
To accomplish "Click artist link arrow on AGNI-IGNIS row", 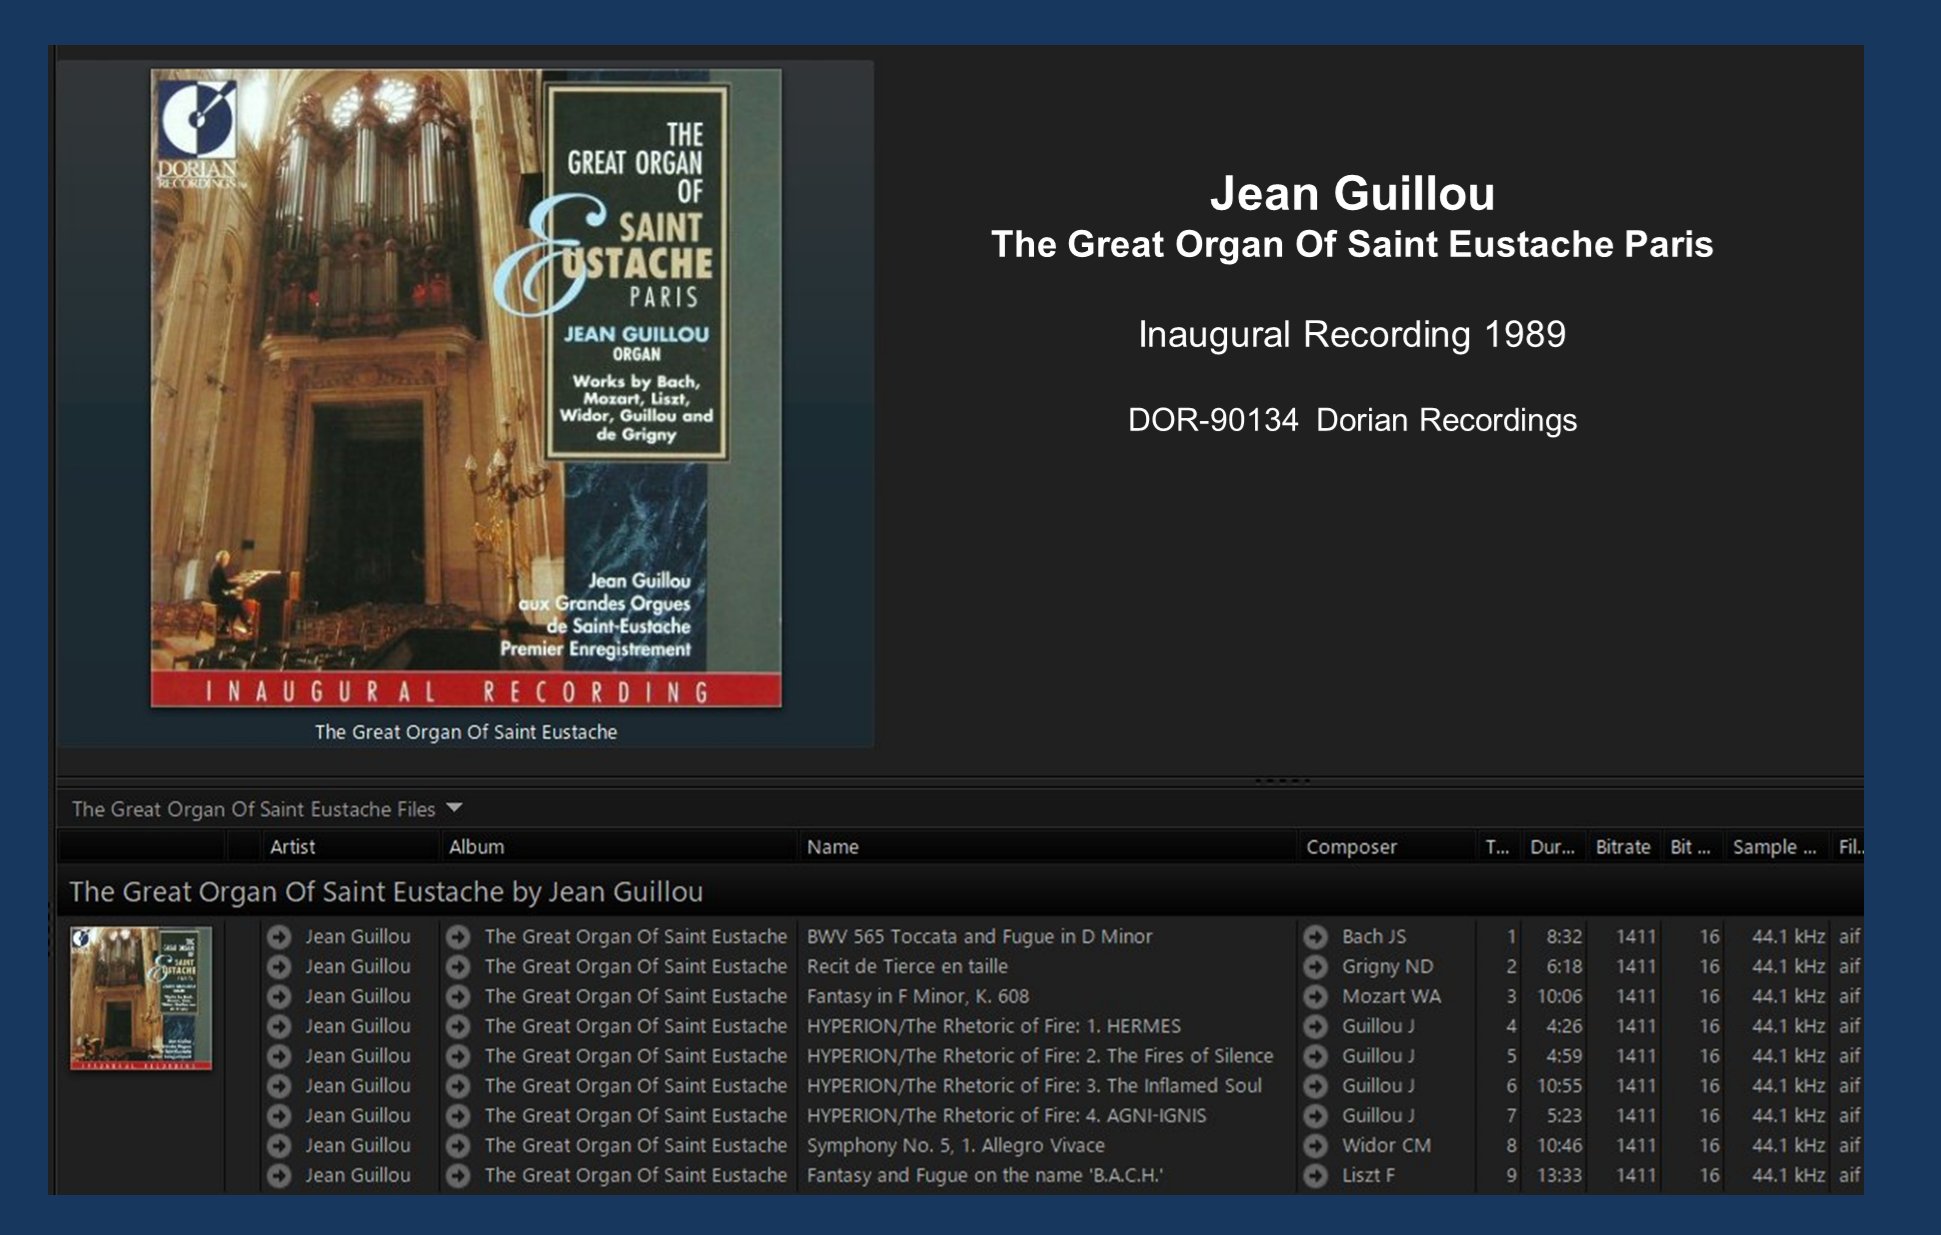I will pyautogui.click(x=279, y=1116).
